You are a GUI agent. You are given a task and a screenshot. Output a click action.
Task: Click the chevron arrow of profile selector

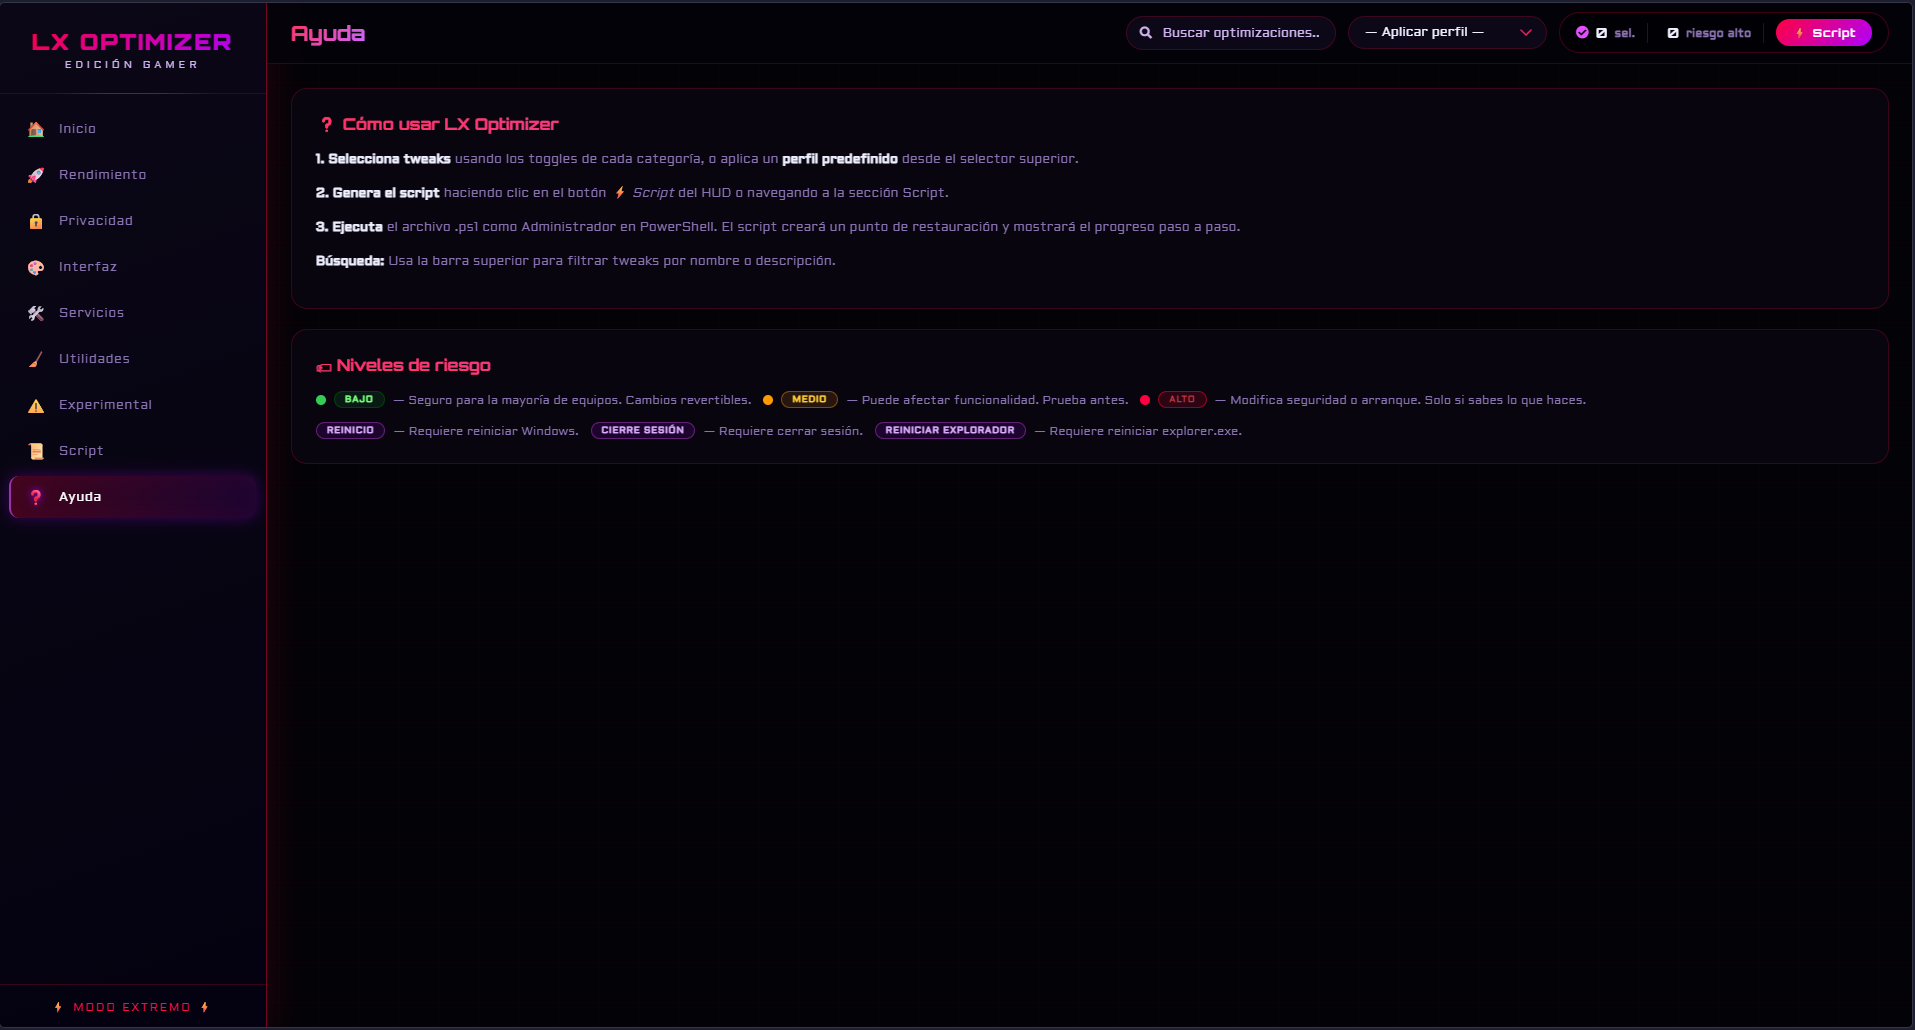(1526, 33)
